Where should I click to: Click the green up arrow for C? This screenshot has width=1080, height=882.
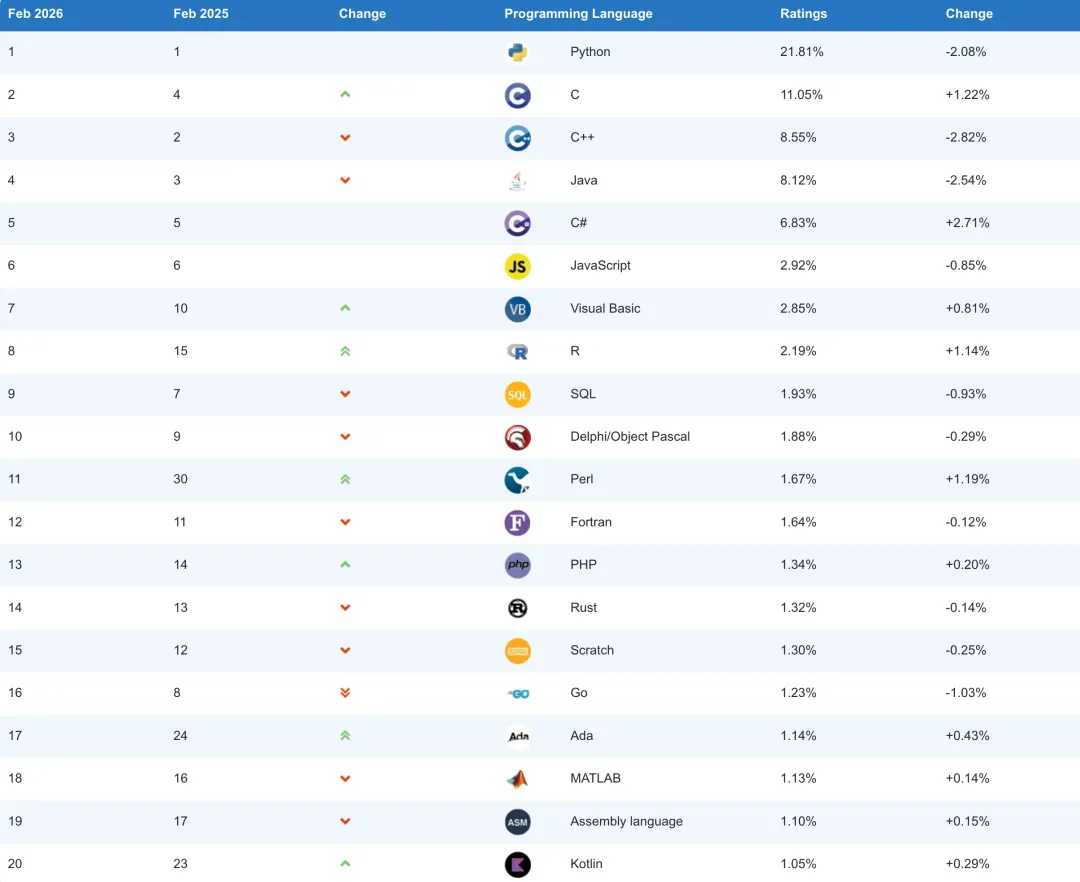point(345,95)
